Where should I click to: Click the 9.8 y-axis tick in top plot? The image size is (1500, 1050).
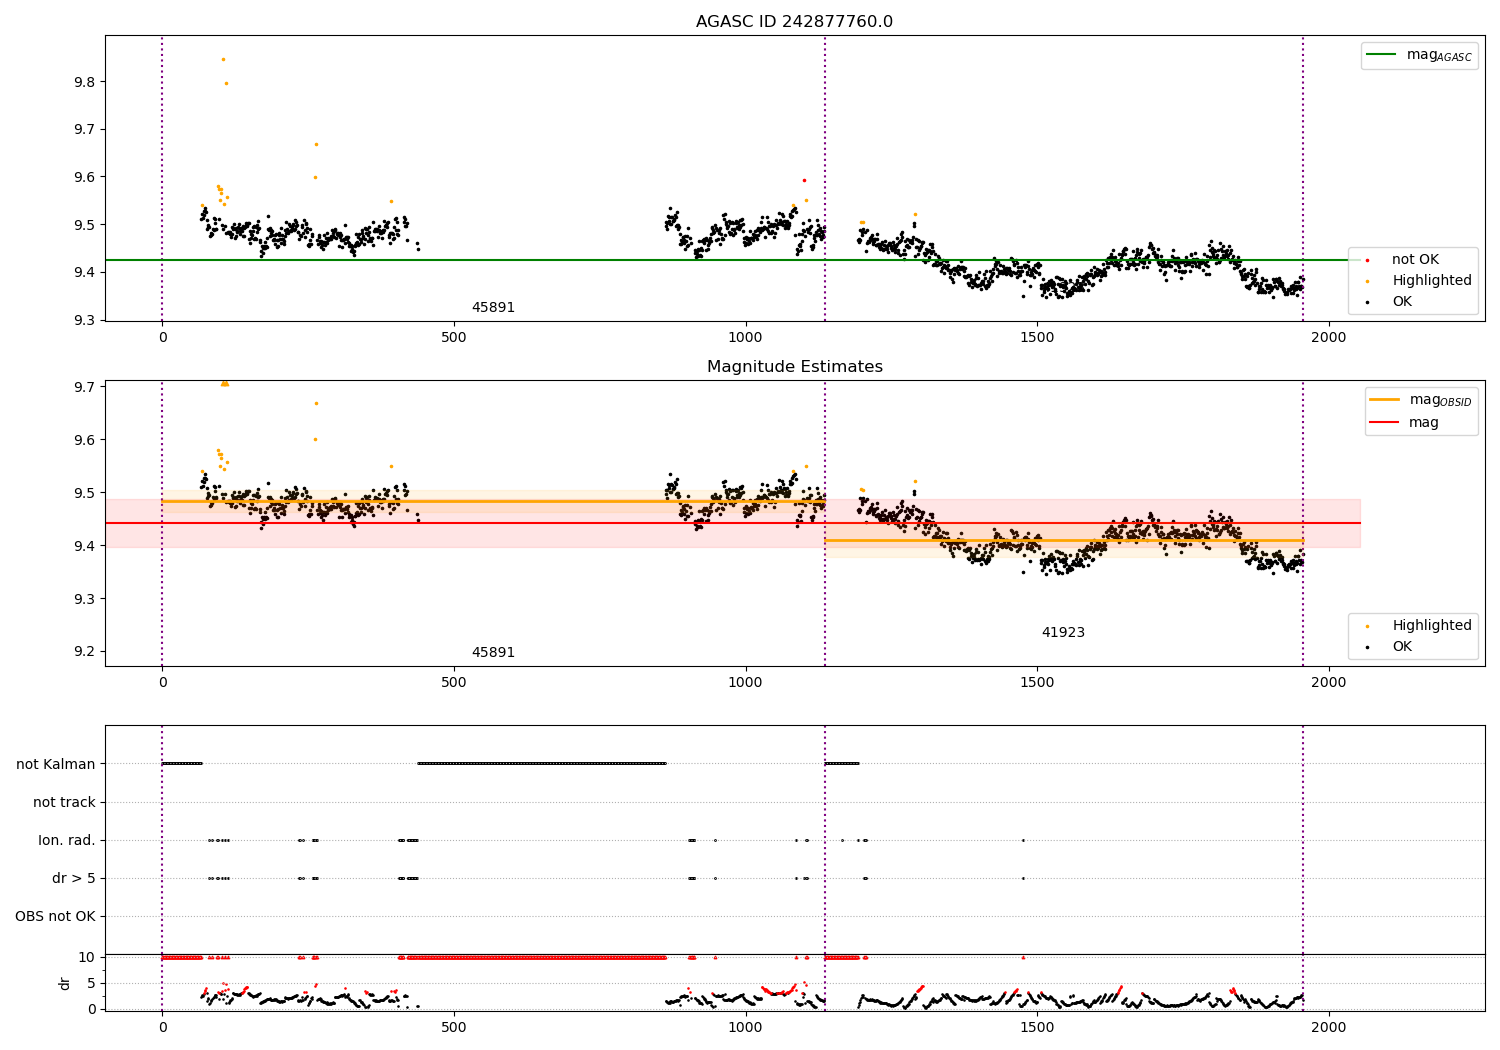click(x=85, y=82)
